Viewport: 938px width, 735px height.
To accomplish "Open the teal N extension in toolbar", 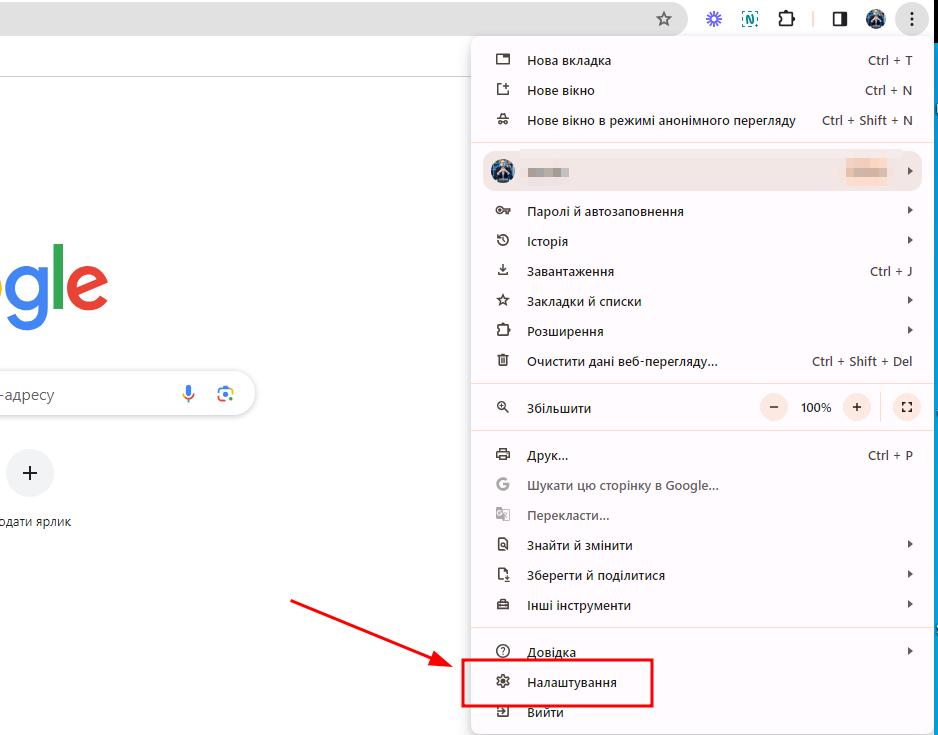I will coord(750,19).
